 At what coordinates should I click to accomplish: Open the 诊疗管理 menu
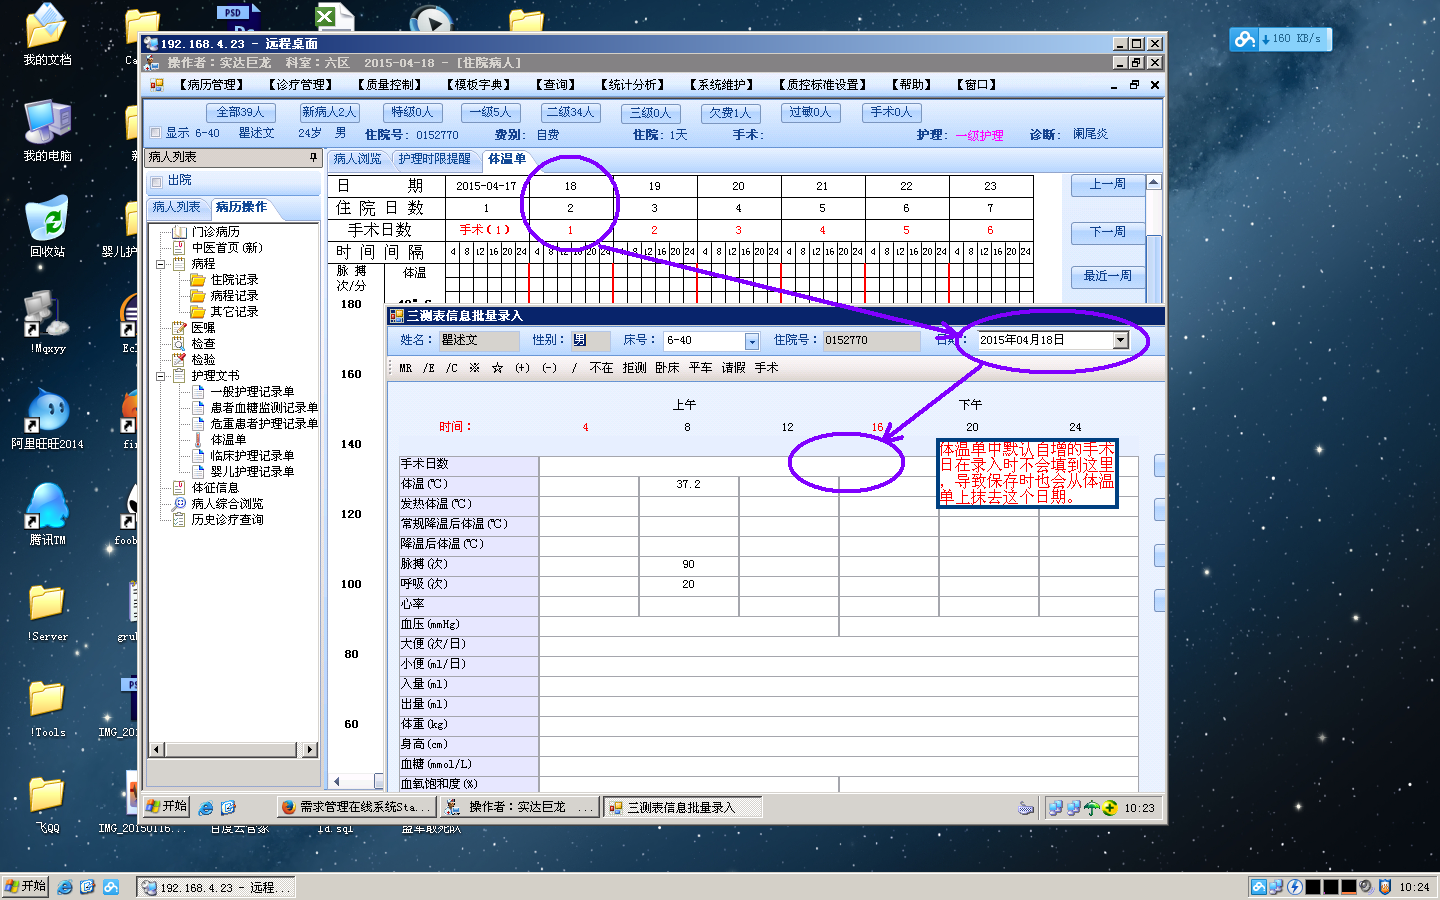[301, 85]
